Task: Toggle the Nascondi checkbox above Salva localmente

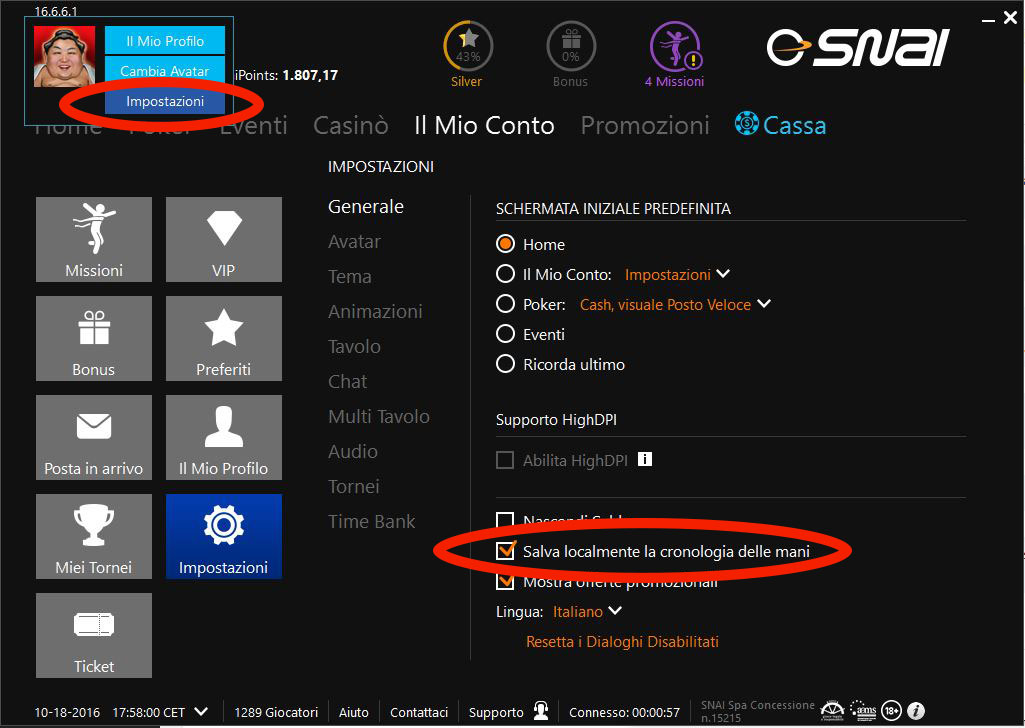Action: (505, 521)
